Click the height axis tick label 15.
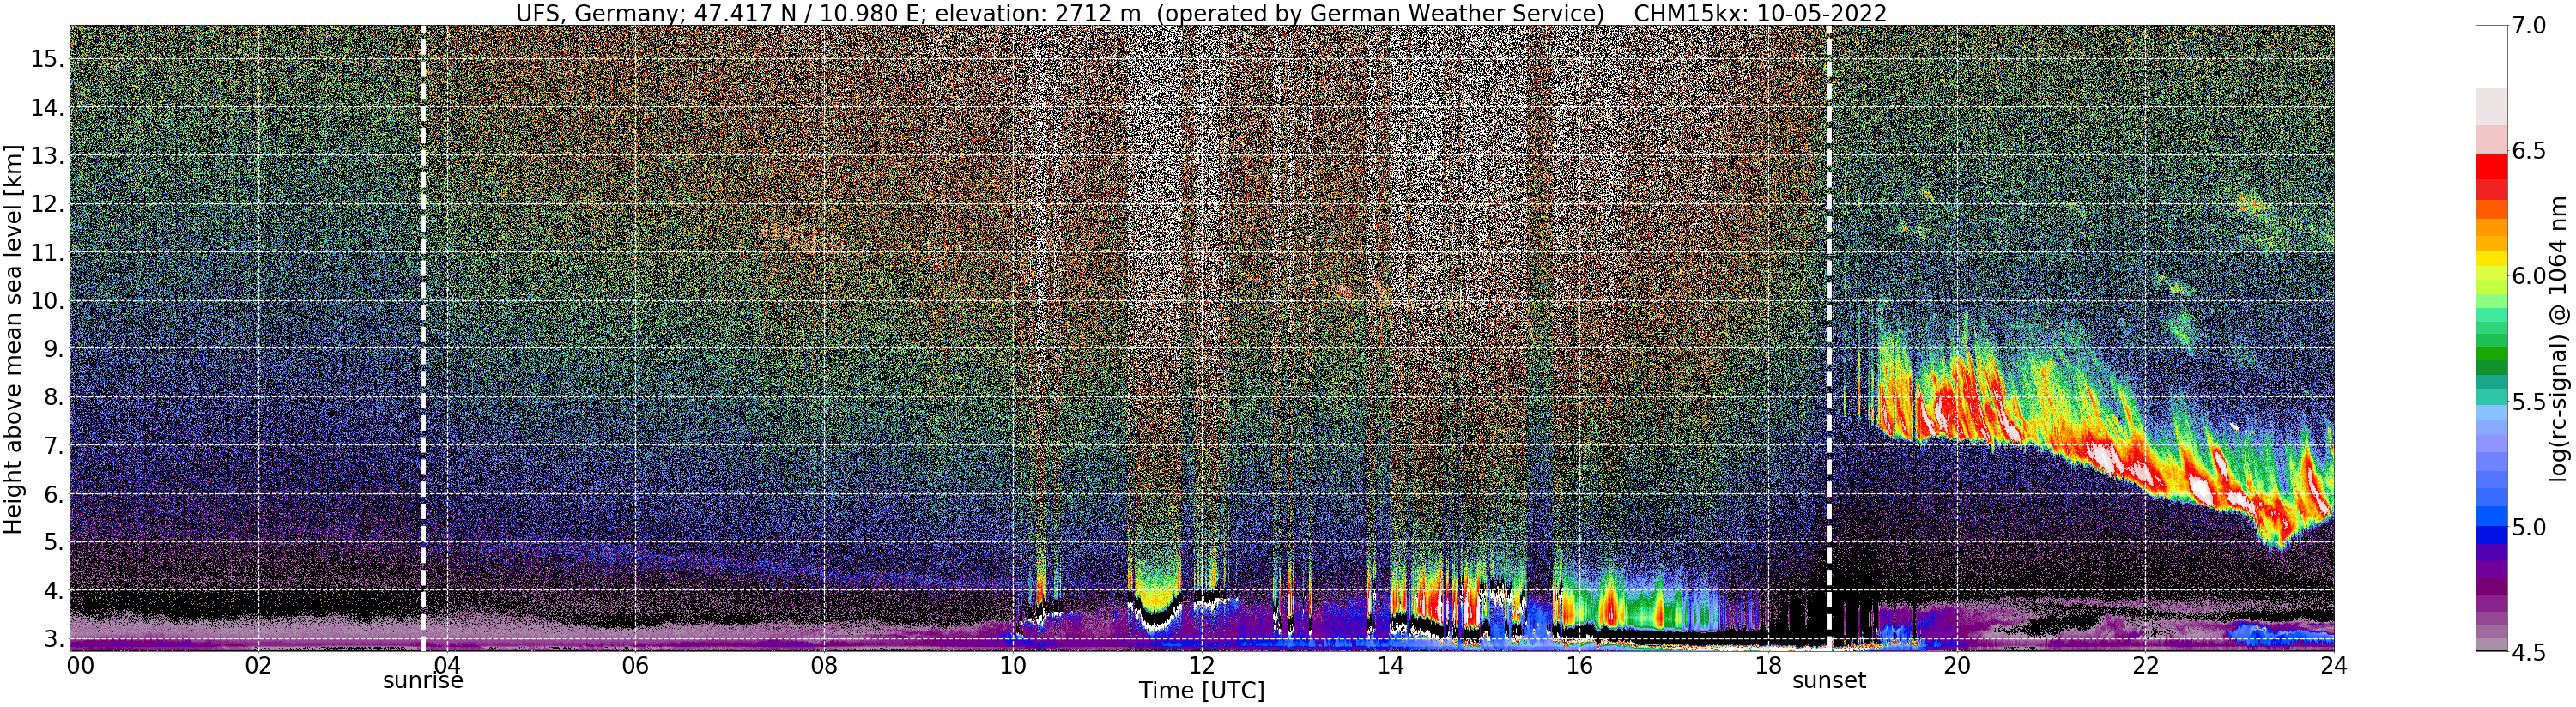 coord(47,59)
